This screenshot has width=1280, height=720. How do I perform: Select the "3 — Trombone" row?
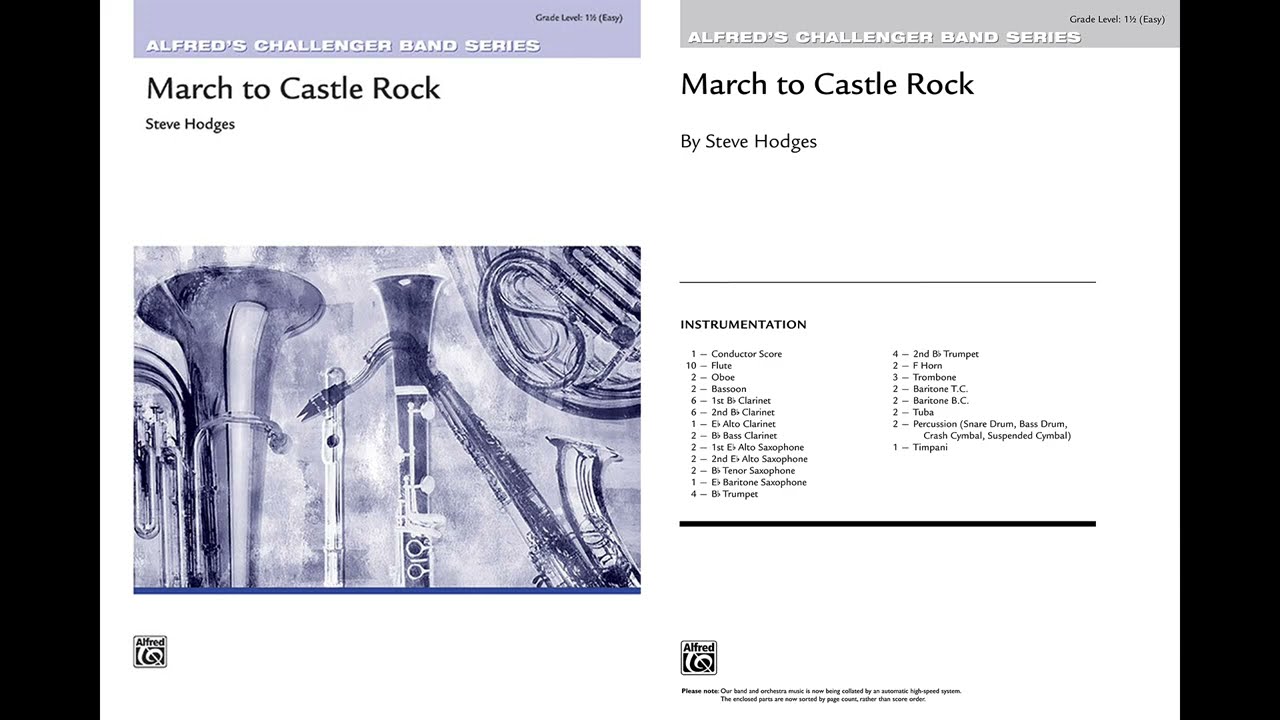click(924, 377)
